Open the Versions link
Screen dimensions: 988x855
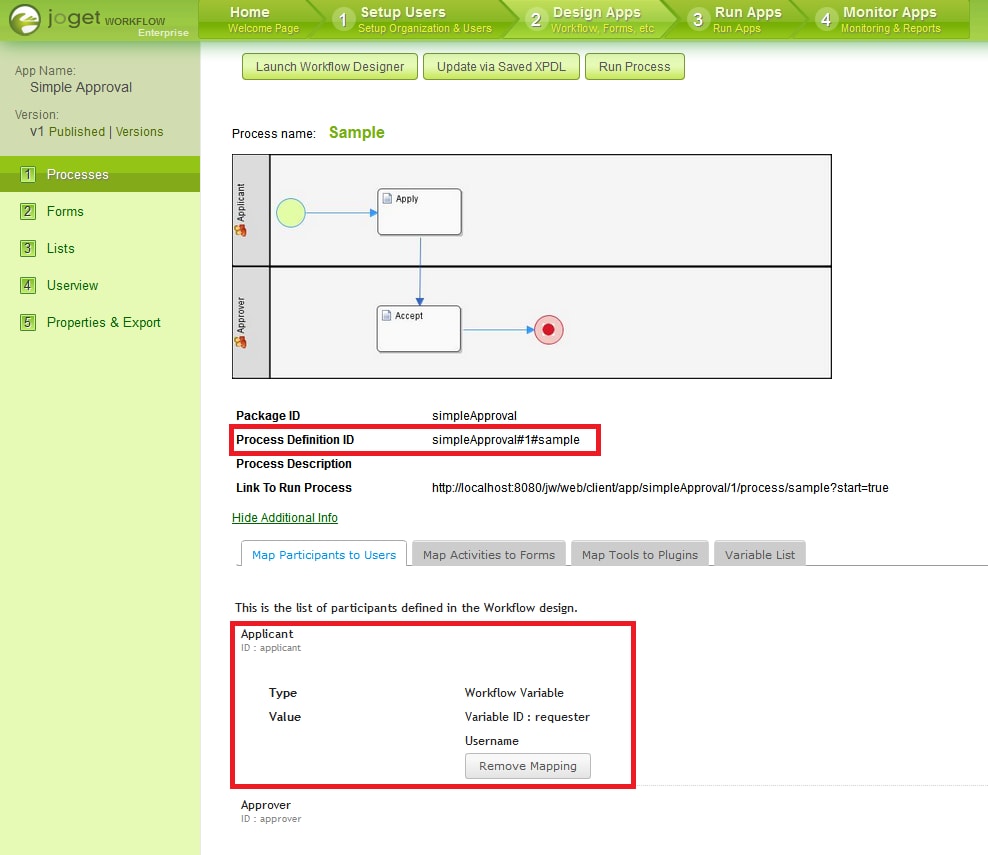tap(139, 132)
